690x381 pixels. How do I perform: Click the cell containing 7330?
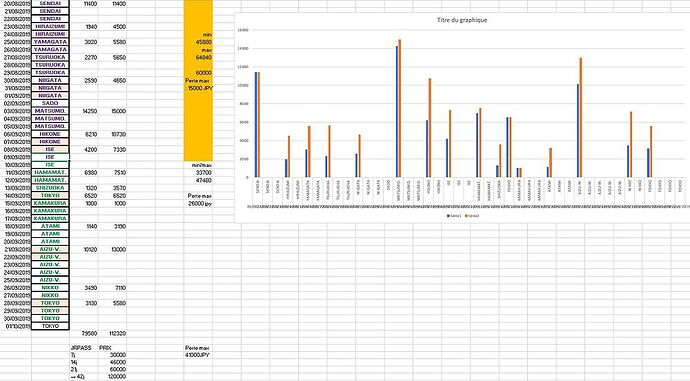coord(112,150)
